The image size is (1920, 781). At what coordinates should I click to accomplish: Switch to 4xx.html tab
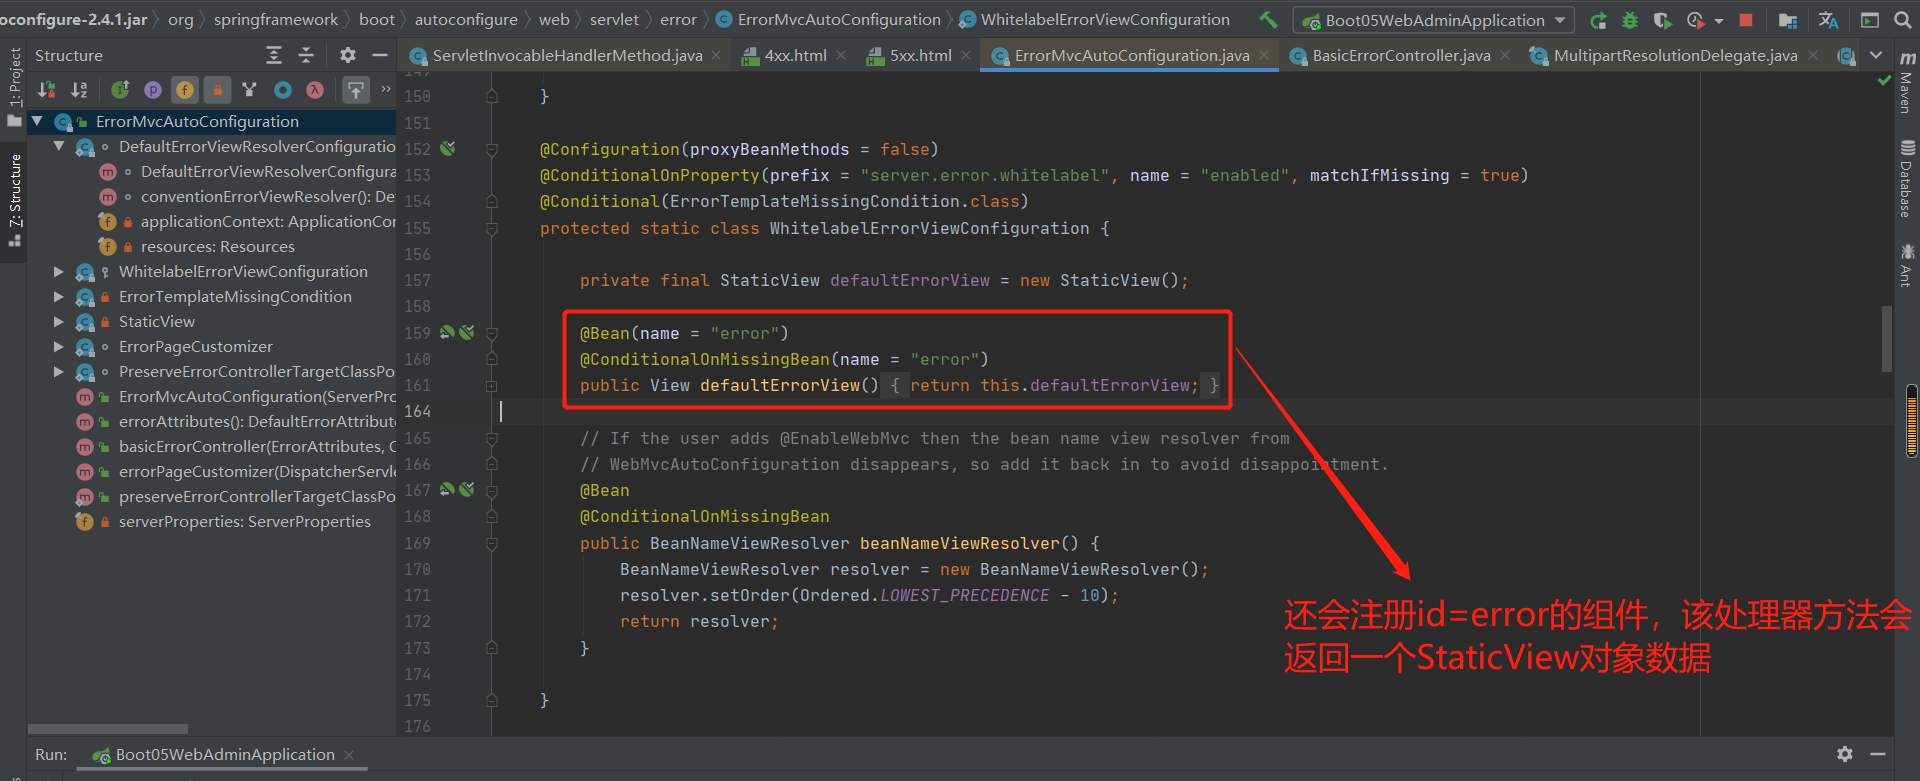pos(795,55)
